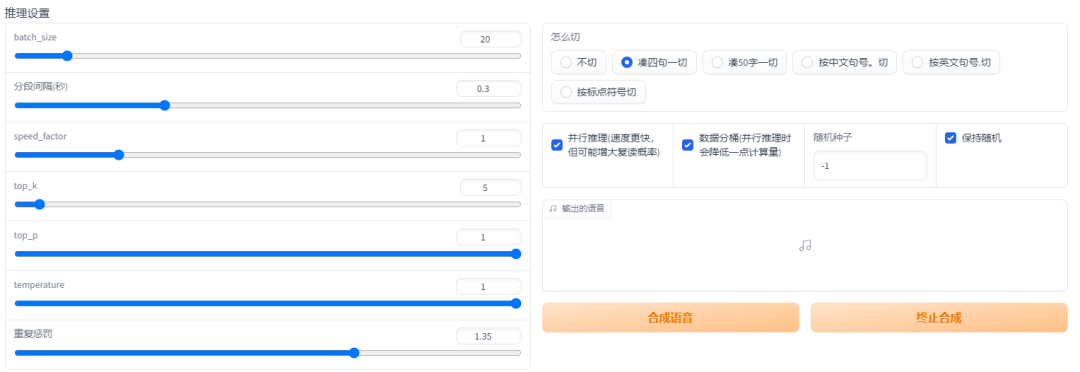
Task: Click the music note icon beside 输出的语音
Action: [552, 209]
